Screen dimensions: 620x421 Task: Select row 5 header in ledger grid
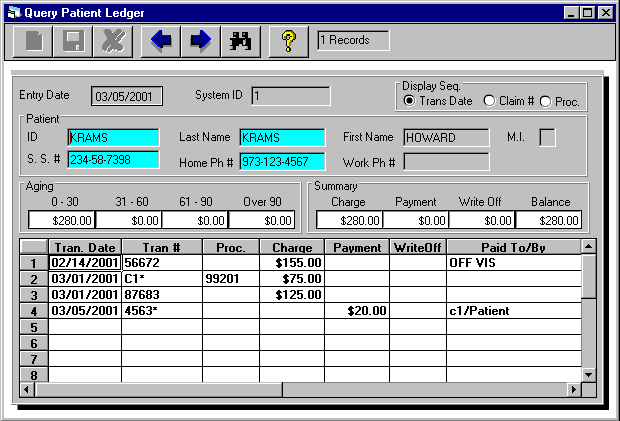pos(34,327)
